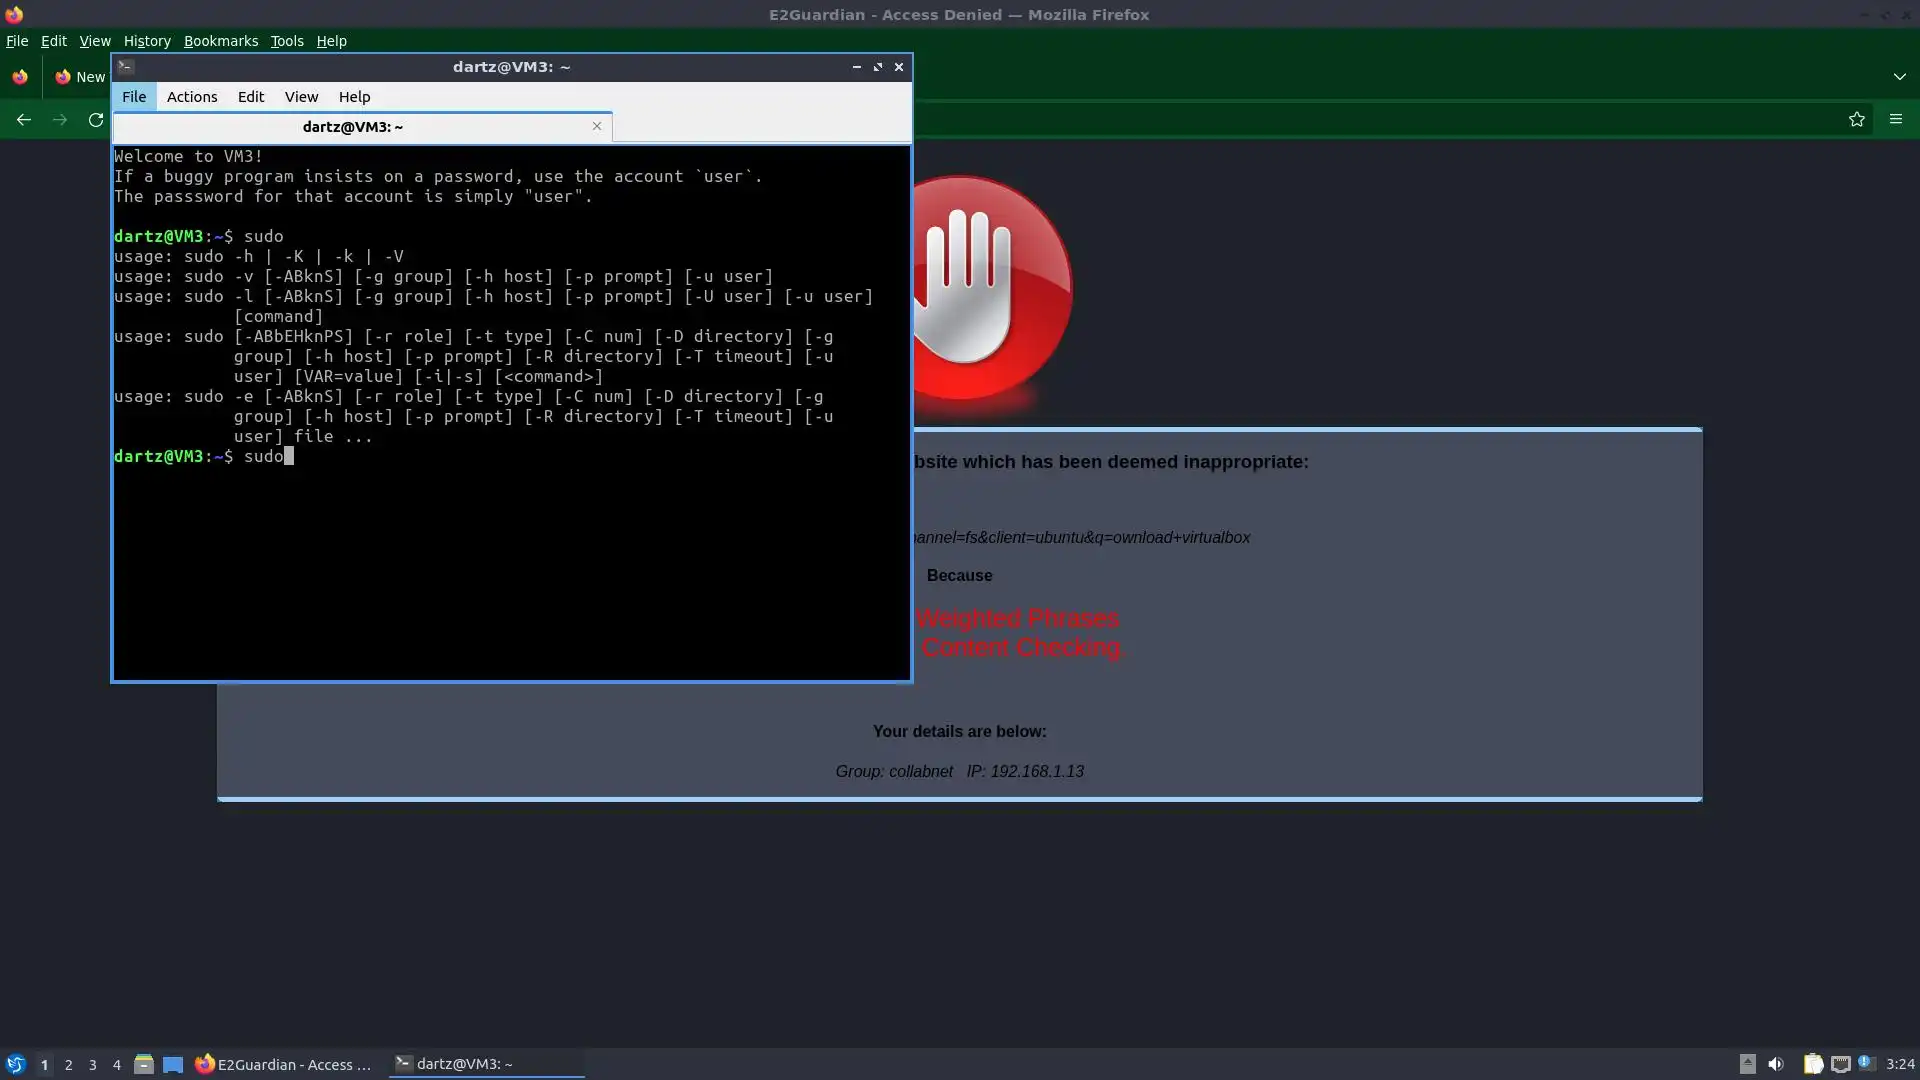Click the Firefox reload page icon

pyautogui.click(x=96, y=120)
